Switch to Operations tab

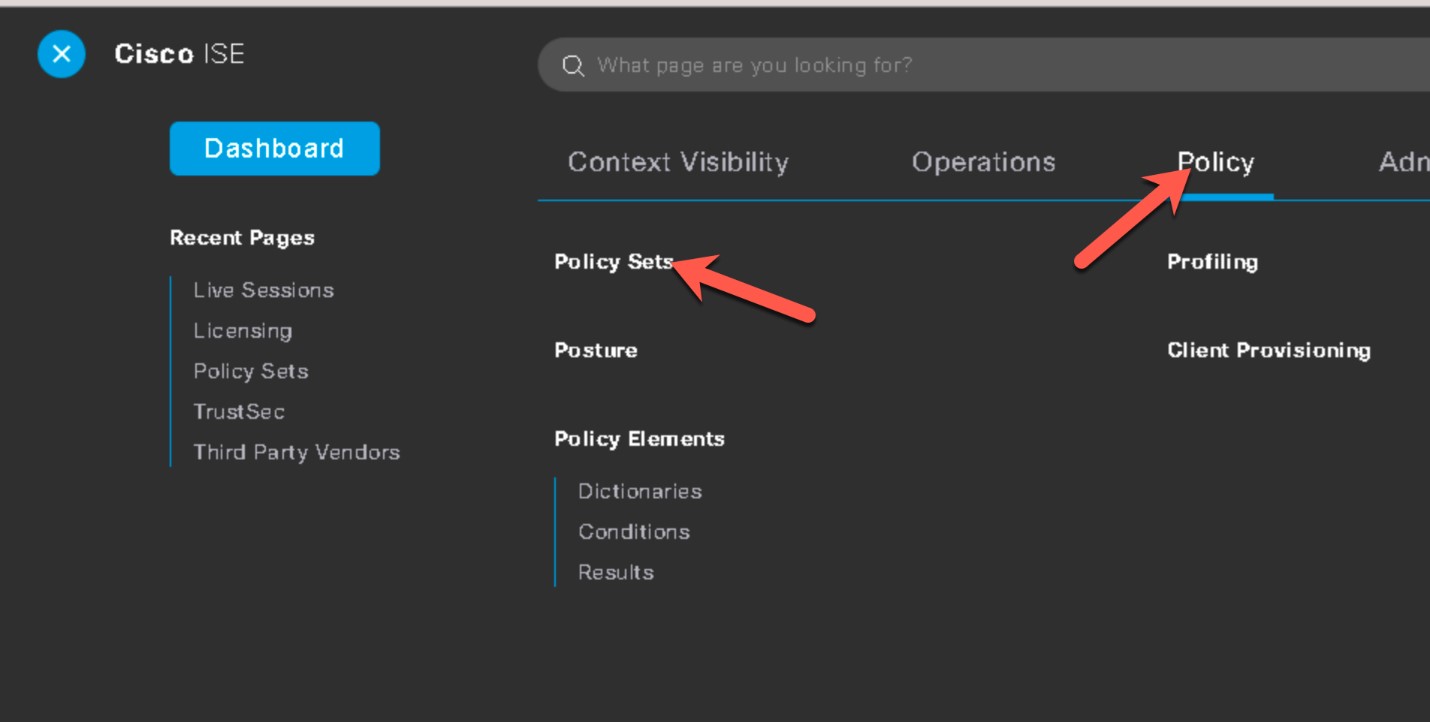coord(983,162)
